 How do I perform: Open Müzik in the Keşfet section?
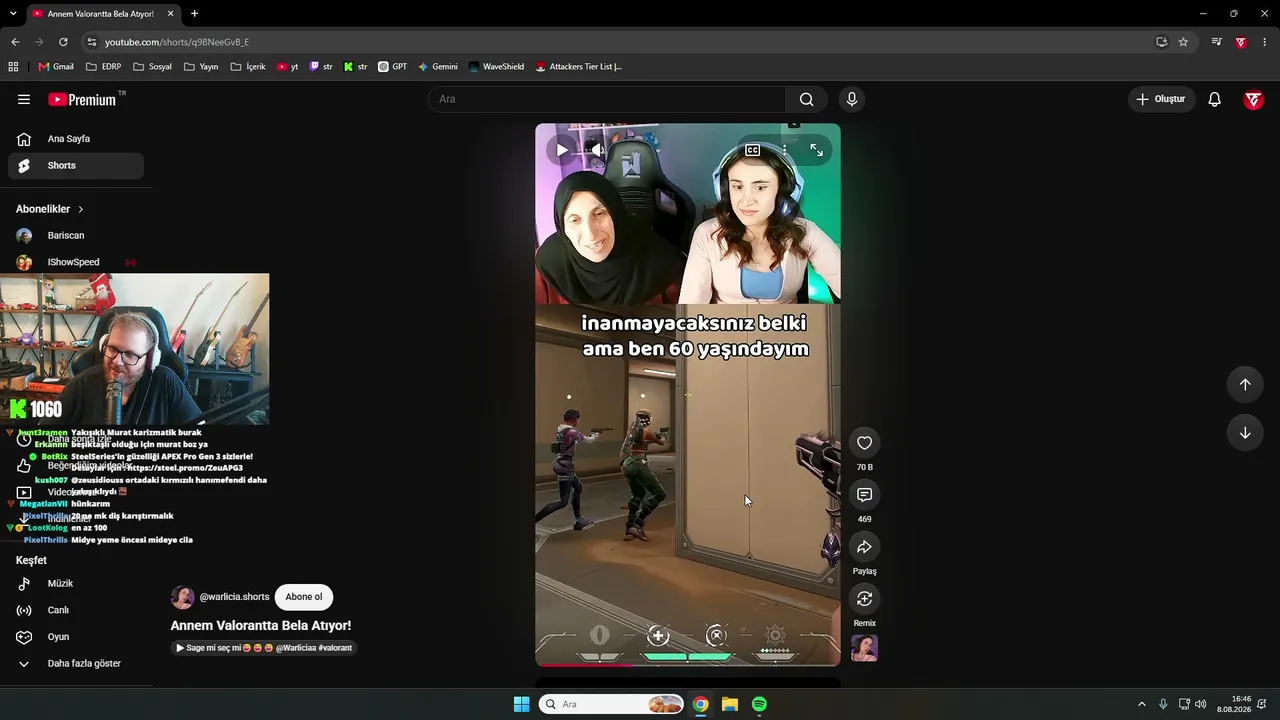[76, 584]
